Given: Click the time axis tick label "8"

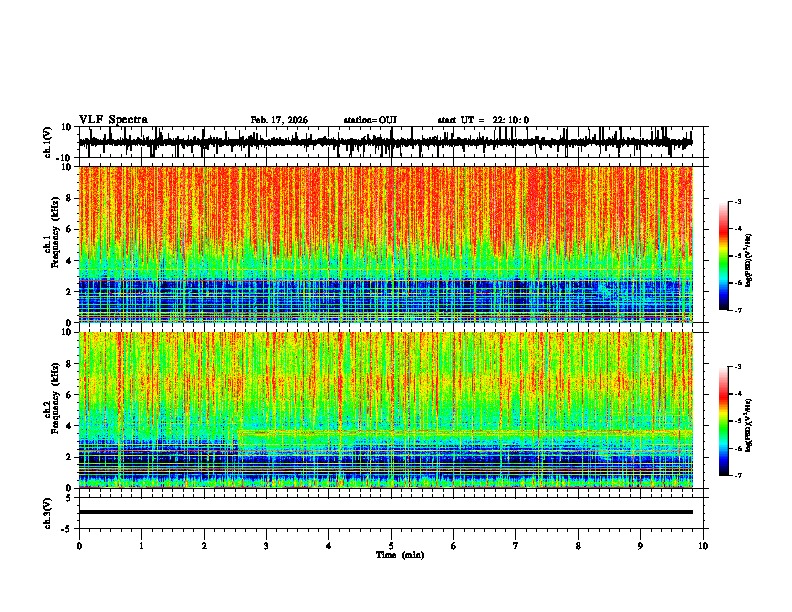Looking at the screenshot, I should point(578,546).
